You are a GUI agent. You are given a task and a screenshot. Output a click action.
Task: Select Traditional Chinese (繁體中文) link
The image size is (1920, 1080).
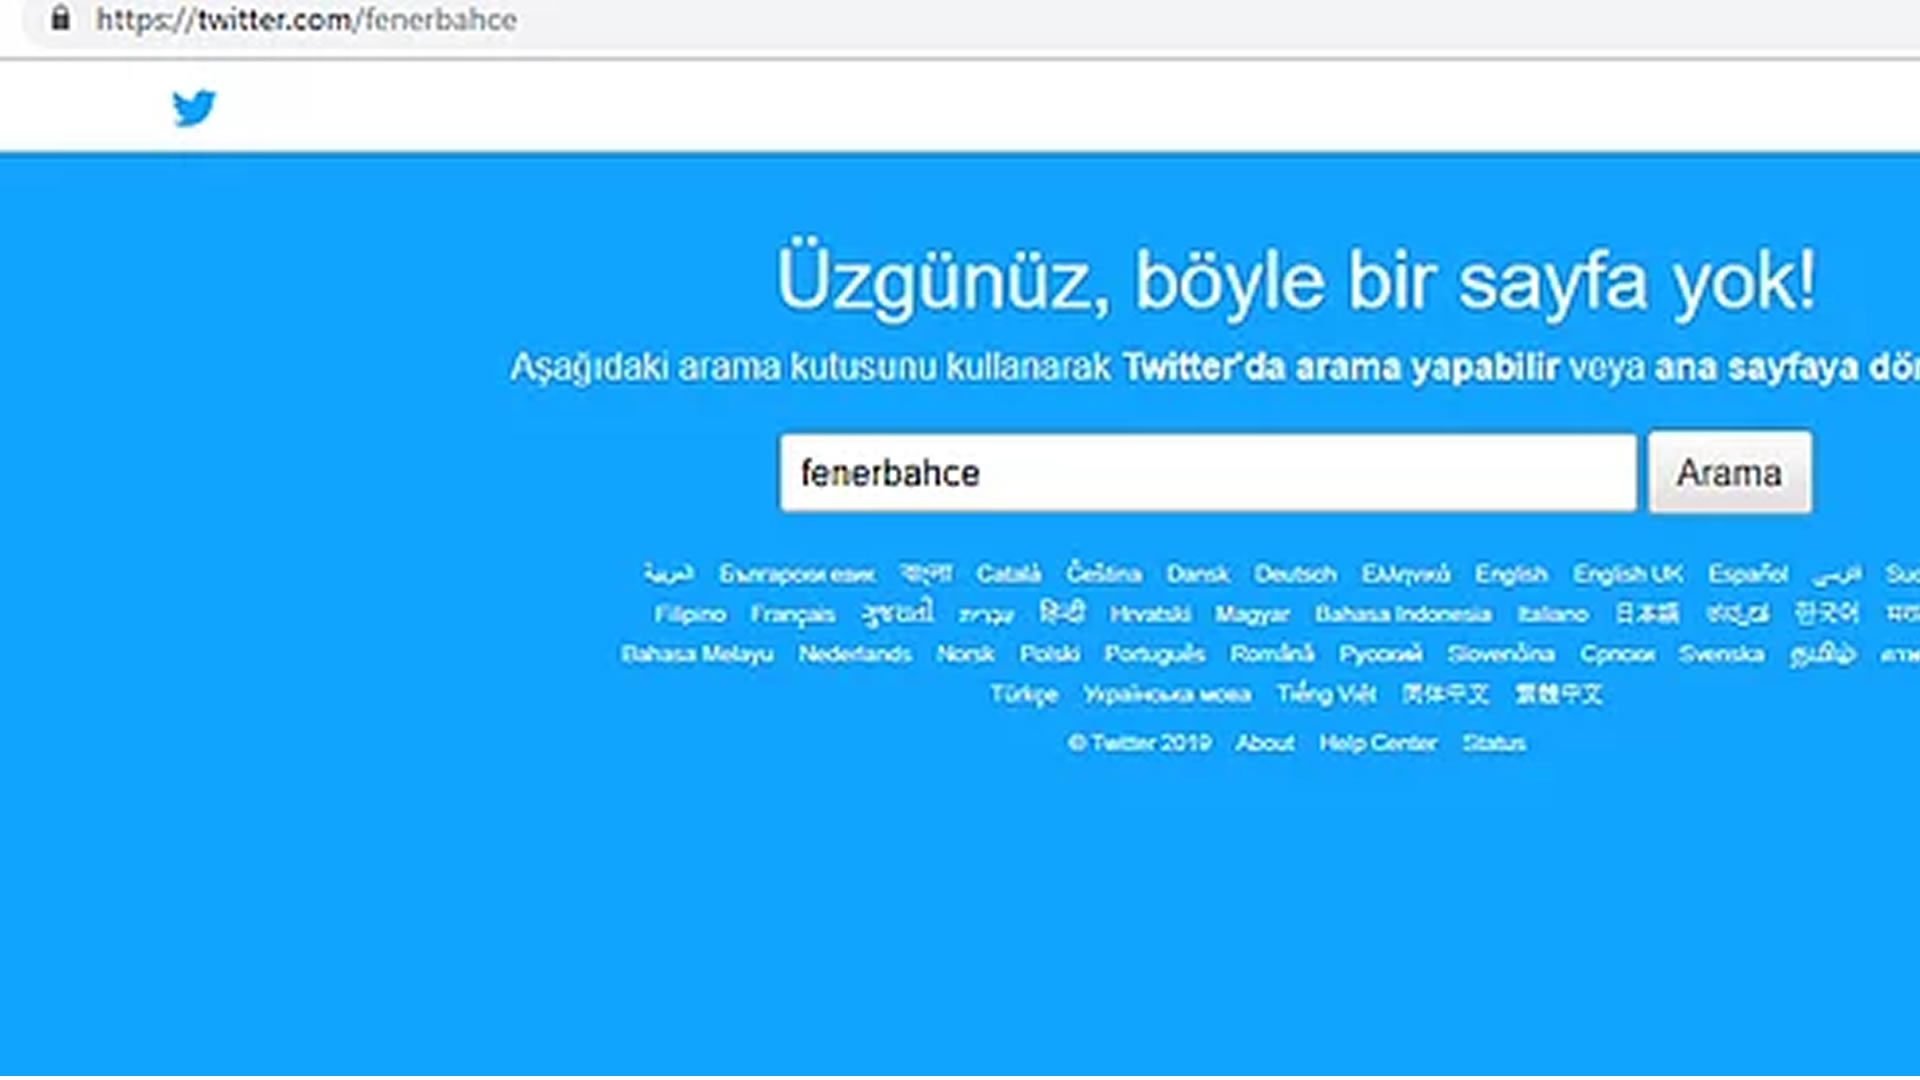coord(1559,694)
